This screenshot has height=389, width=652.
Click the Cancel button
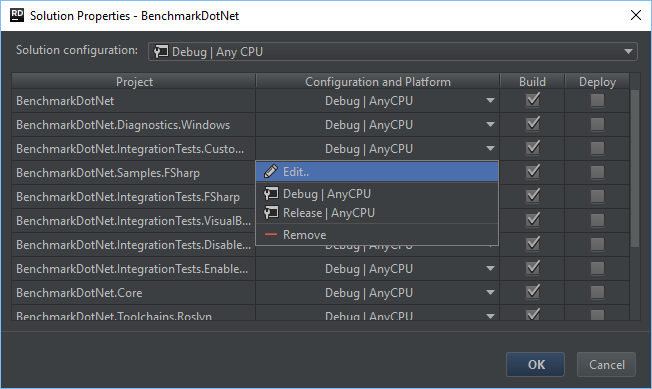(606, 364)
